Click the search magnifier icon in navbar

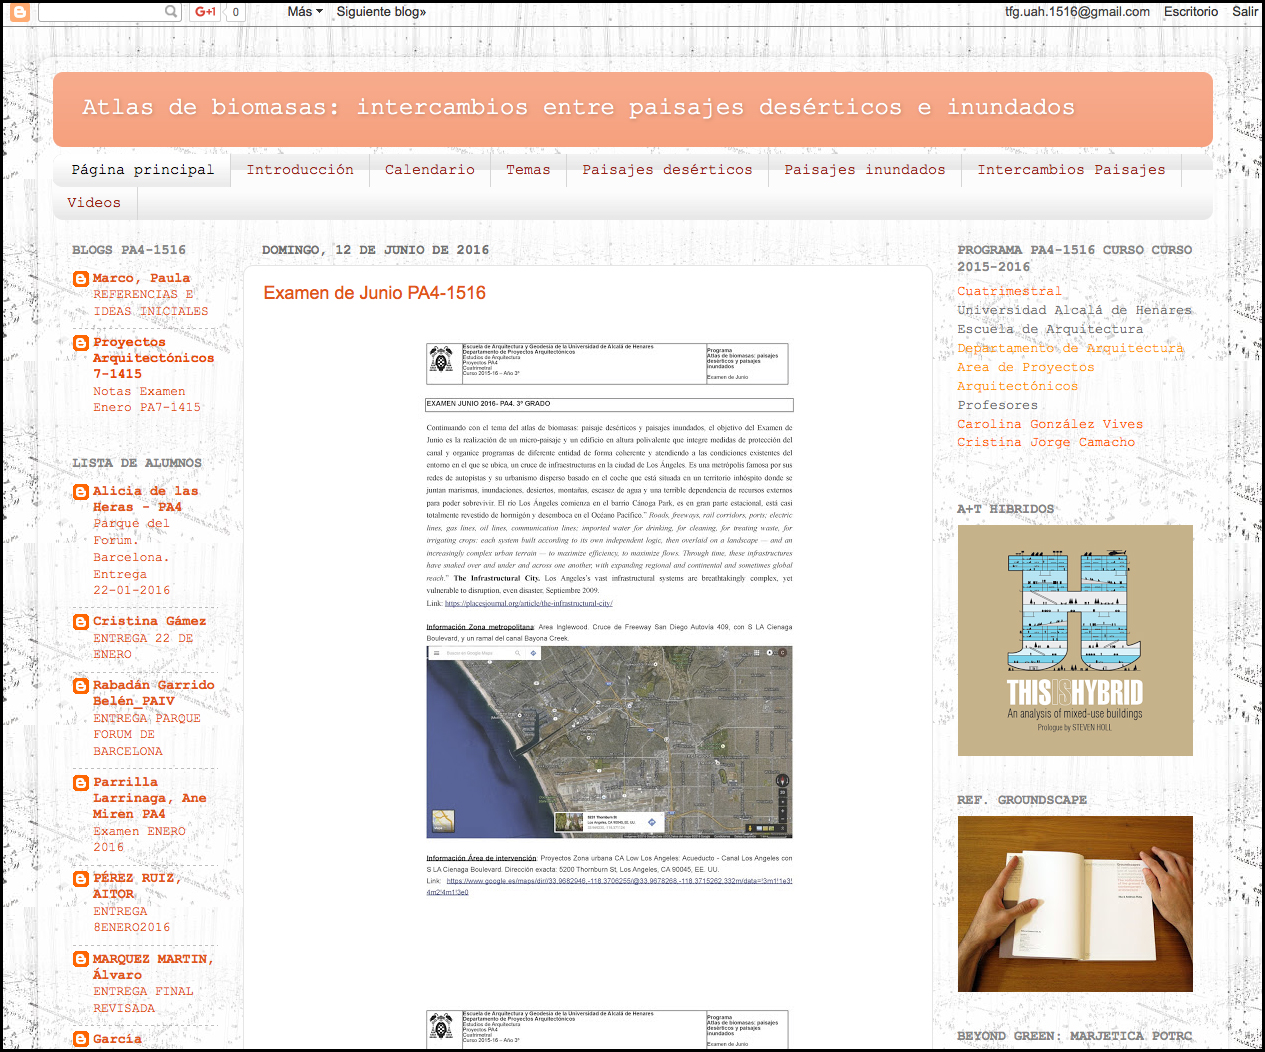[x=170, y=11]
